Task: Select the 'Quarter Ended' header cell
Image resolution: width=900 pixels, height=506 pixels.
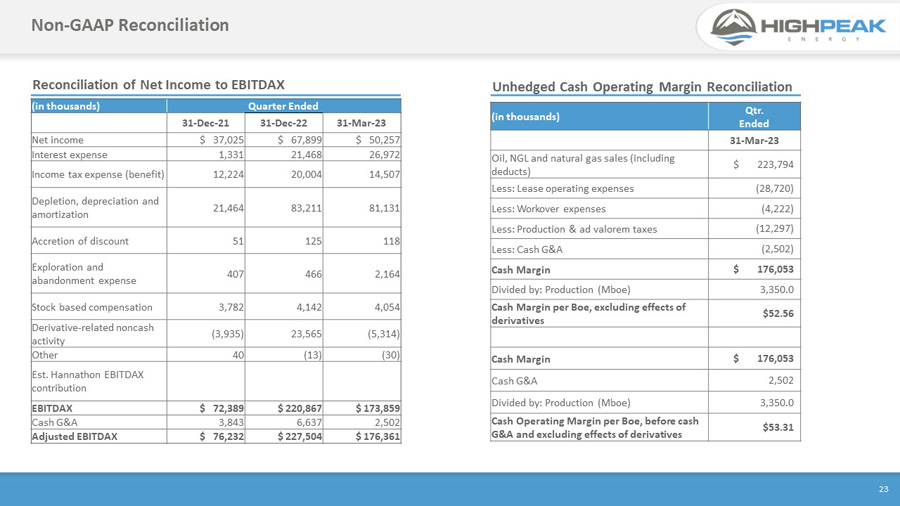Action: 283,106
